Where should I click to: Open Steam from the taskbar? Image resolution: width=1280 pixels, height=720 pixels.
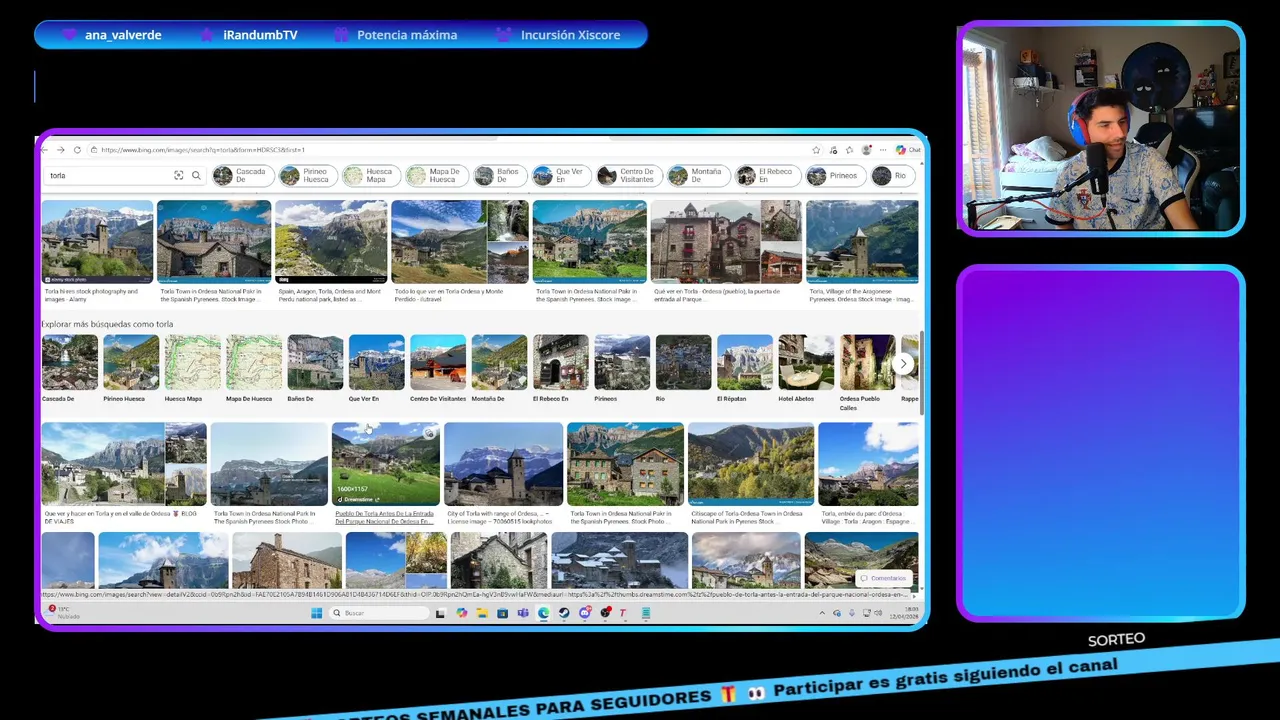564,613
